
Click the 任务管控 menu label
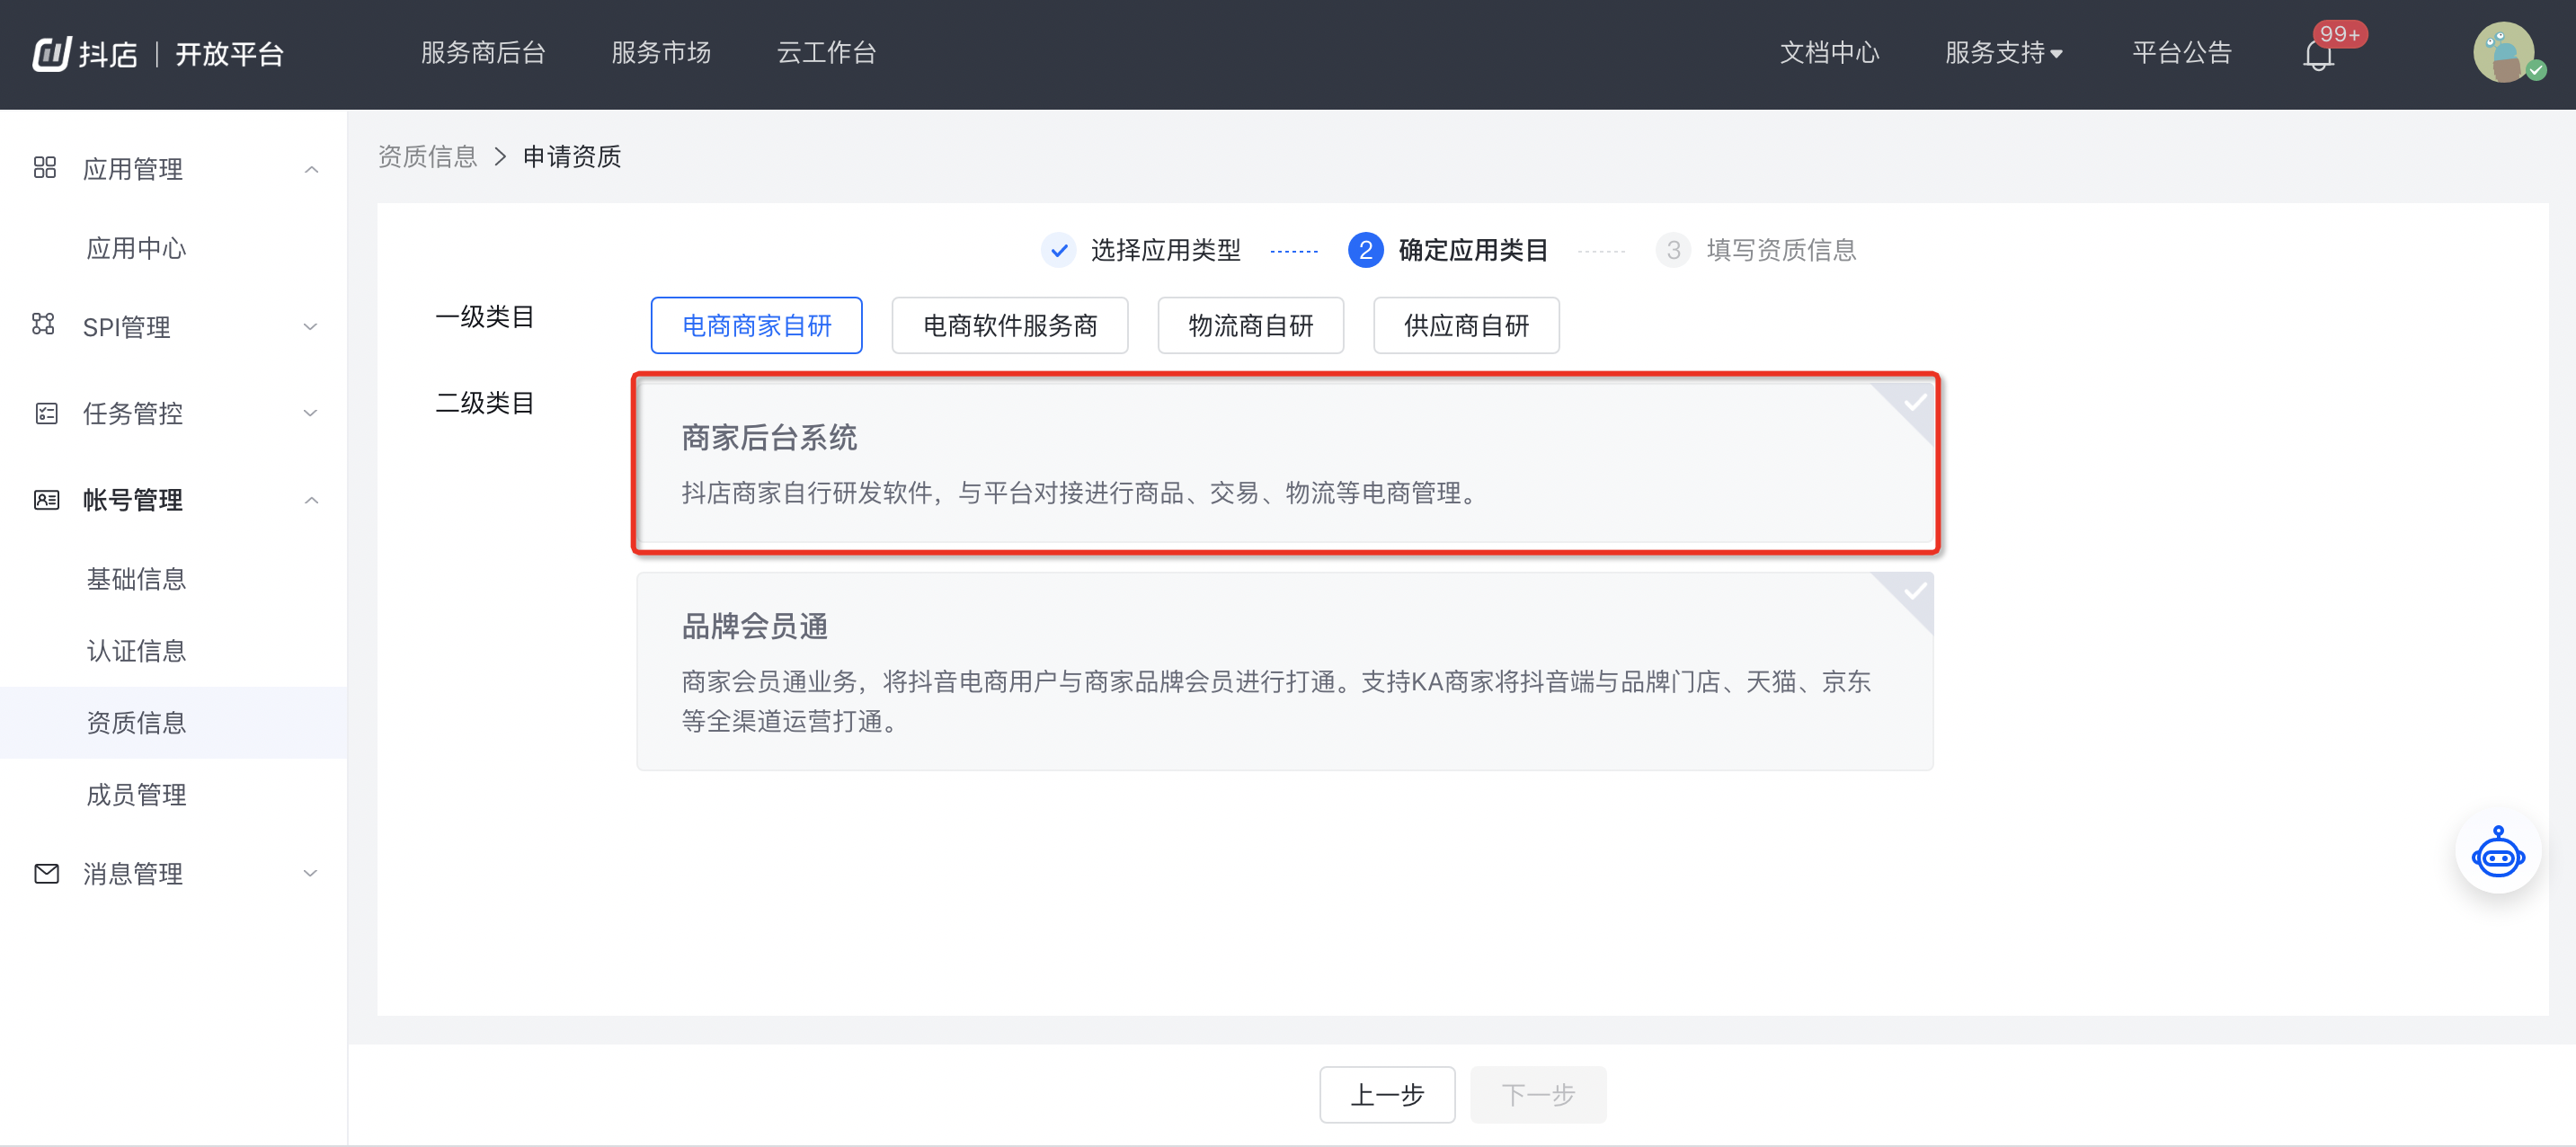click(133, 413)
